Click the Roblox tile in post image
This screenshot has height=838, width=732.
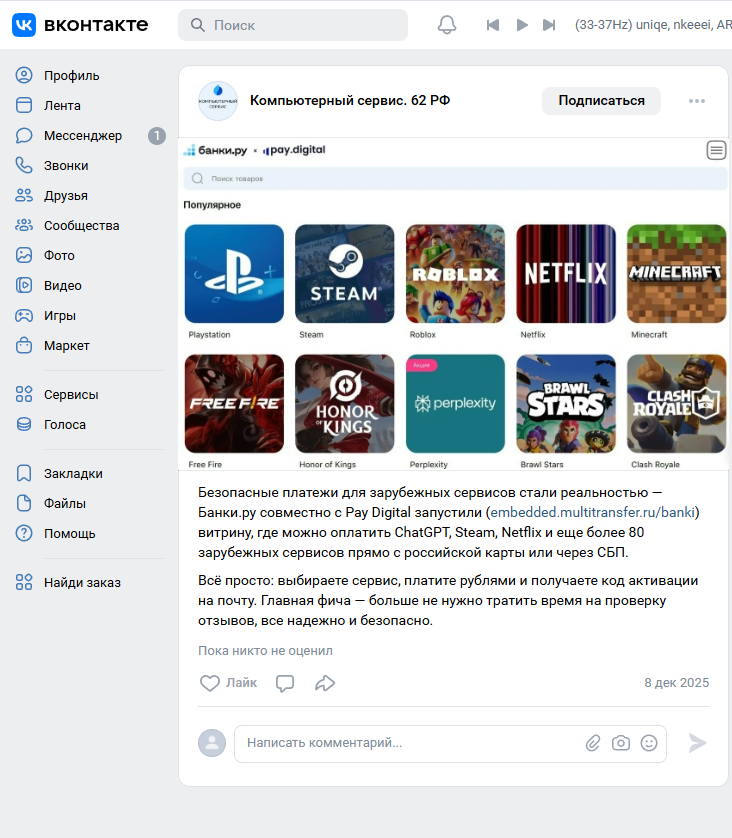pyautogui.click(x=455, y=274)
